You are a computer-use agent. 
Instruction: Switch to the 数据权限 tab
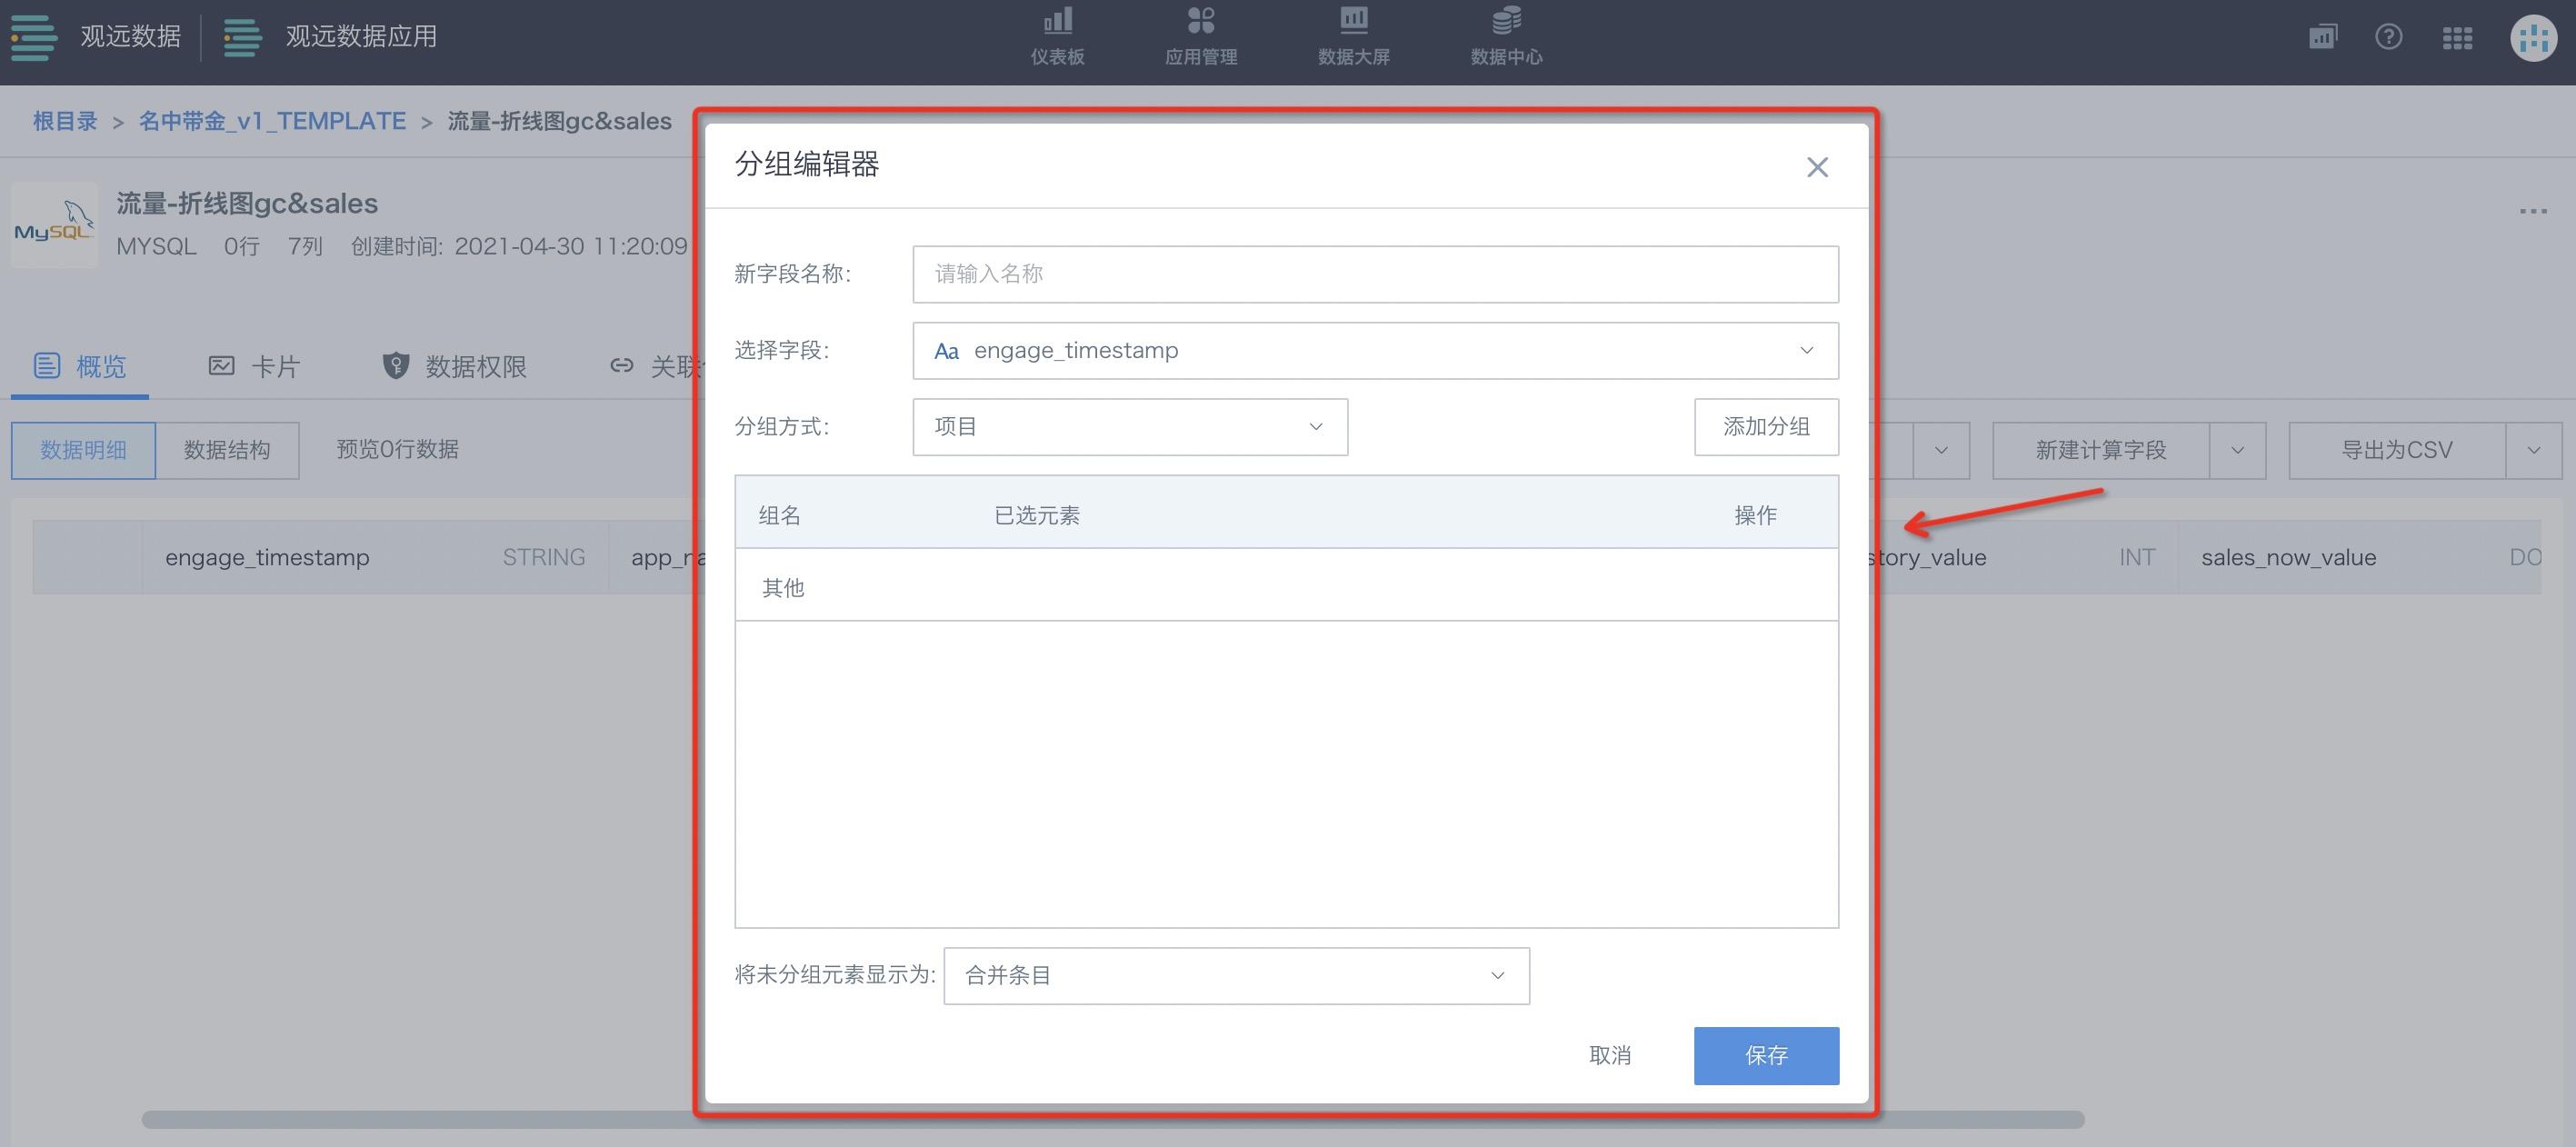tap(455, 366)
